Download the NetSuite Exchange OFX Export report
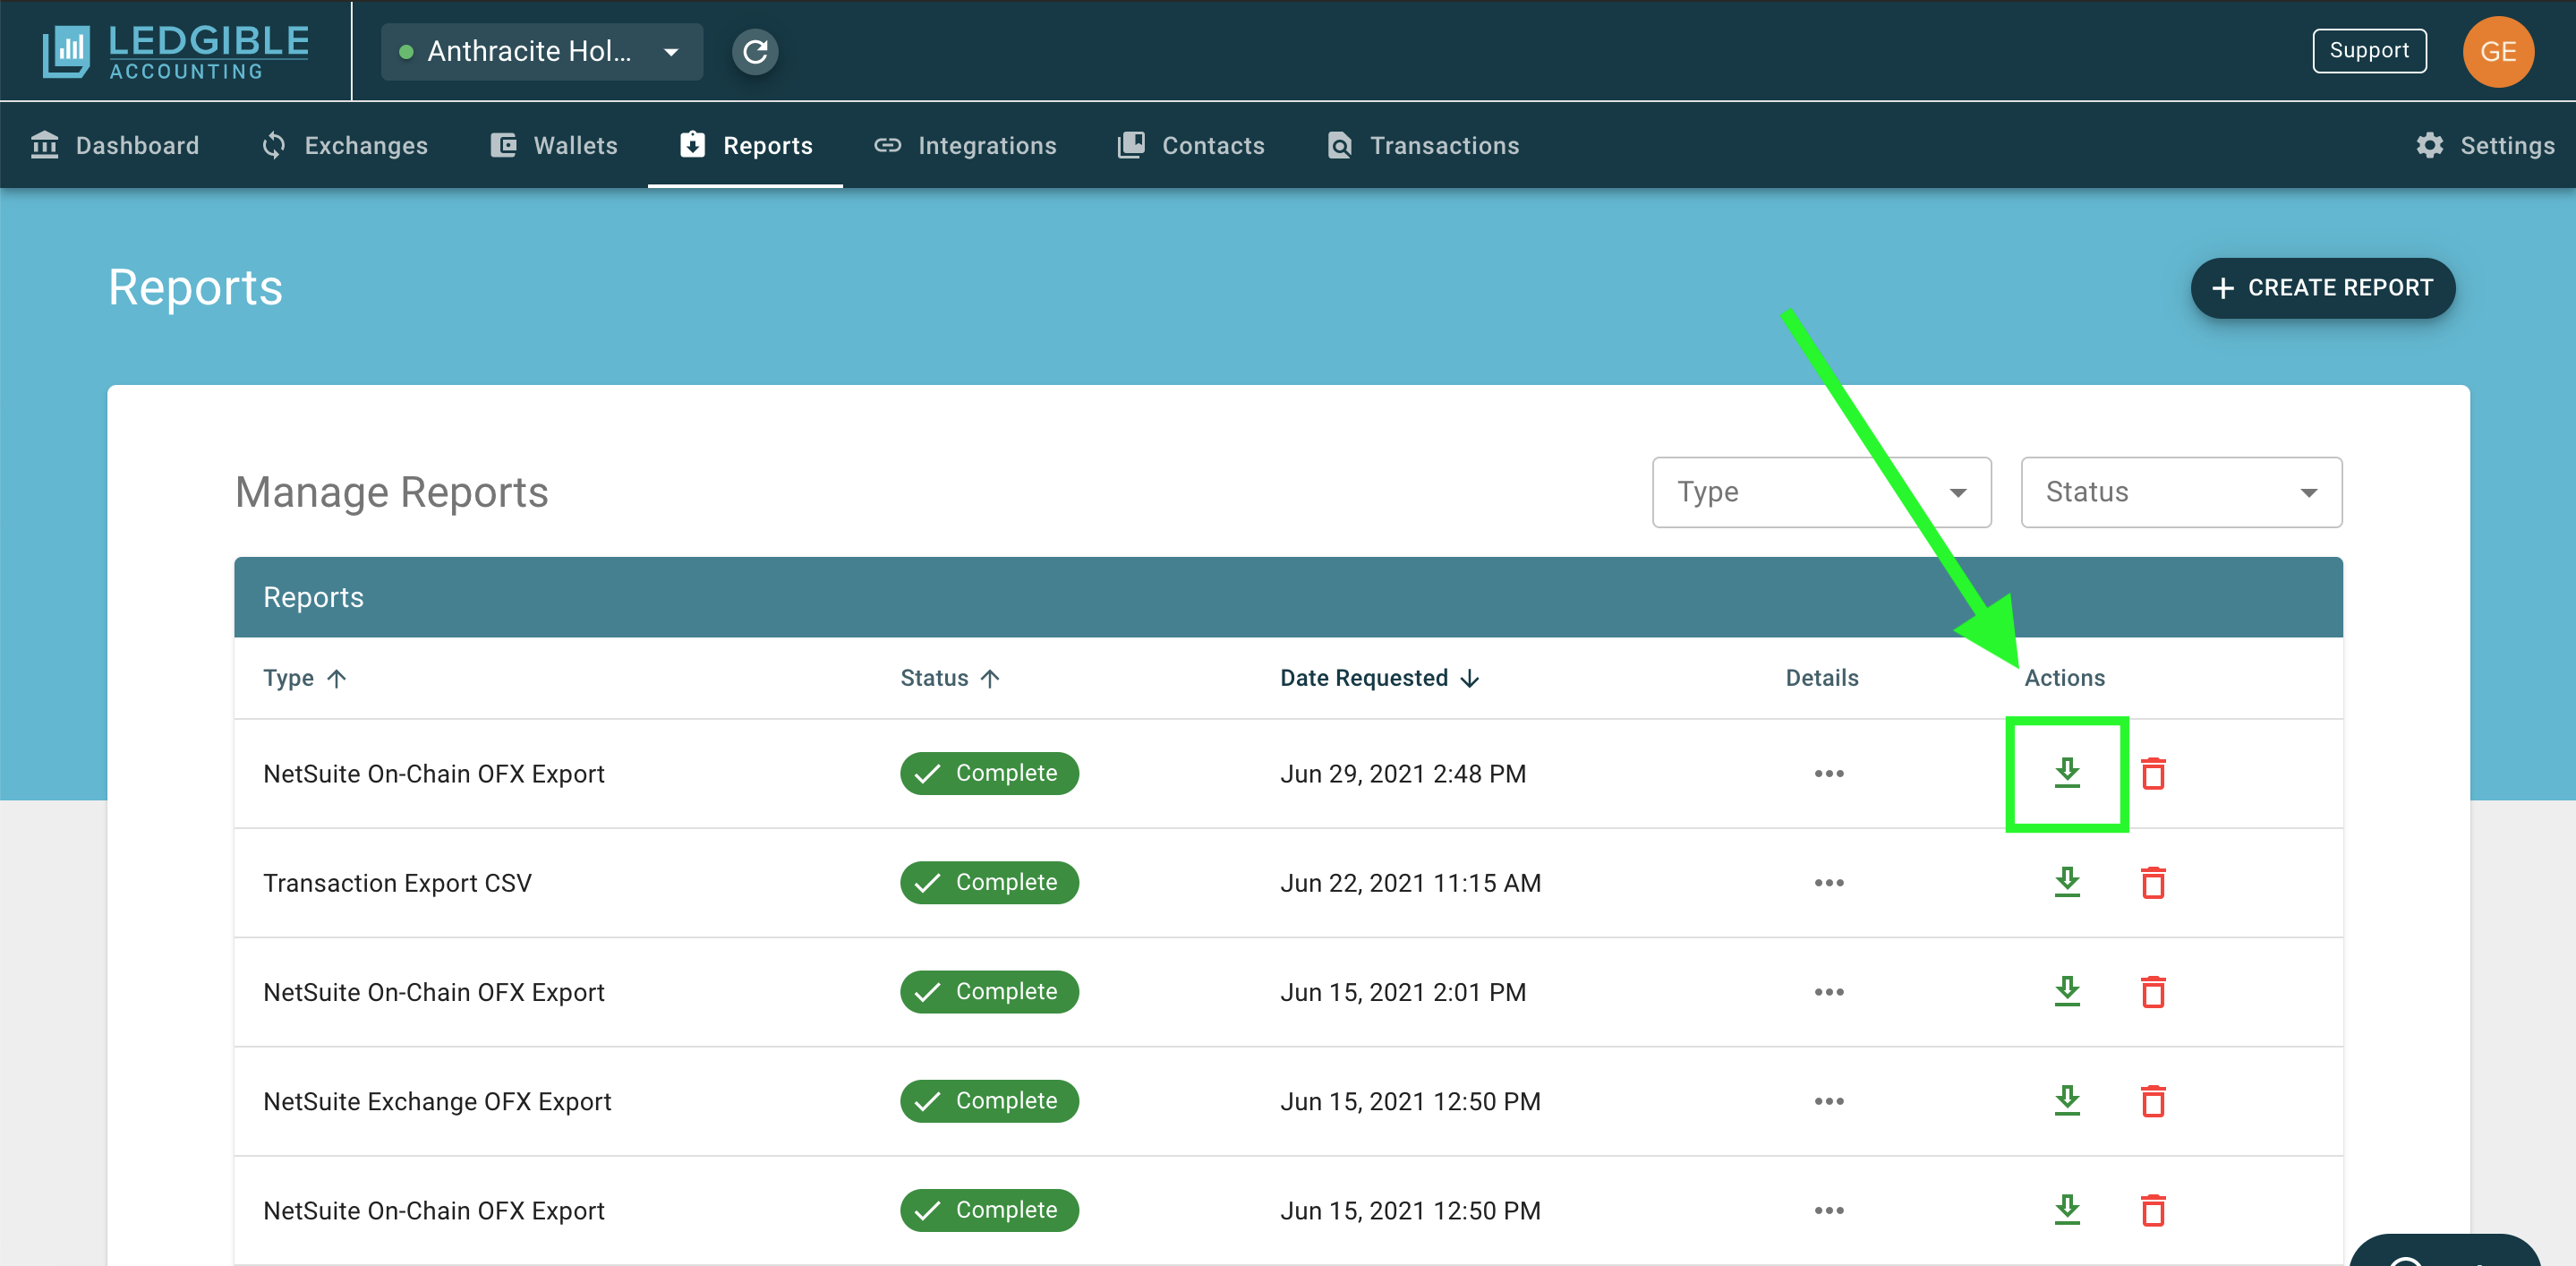The width and height of the screenshot is (2576, 1266). 2067,1100
